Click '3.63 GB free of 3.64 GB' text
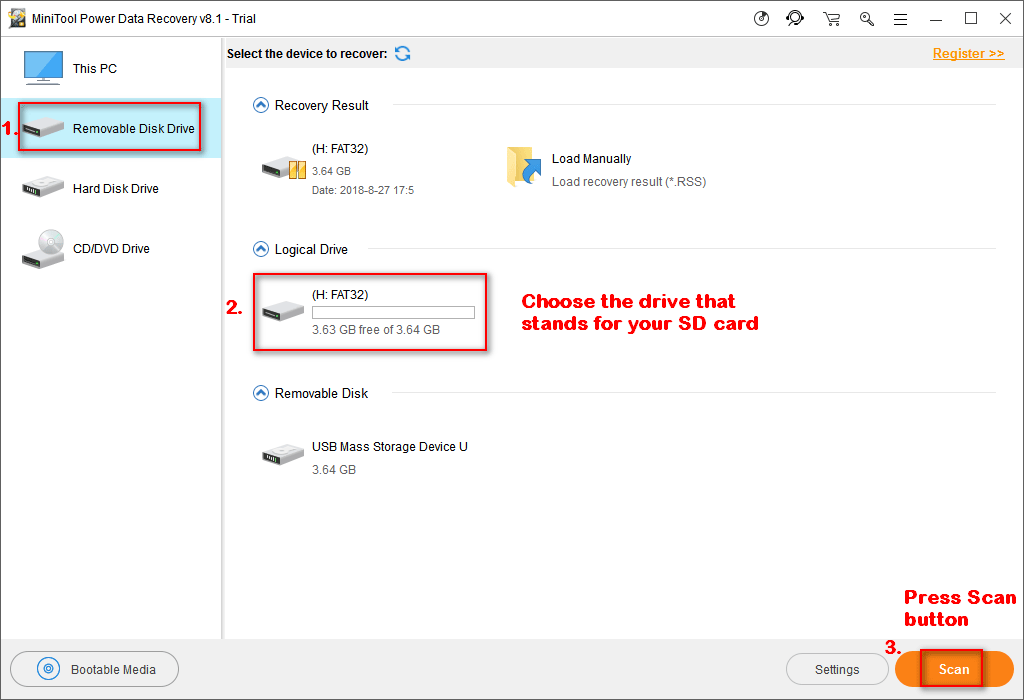1024x700 pixels. pos(376,330)
